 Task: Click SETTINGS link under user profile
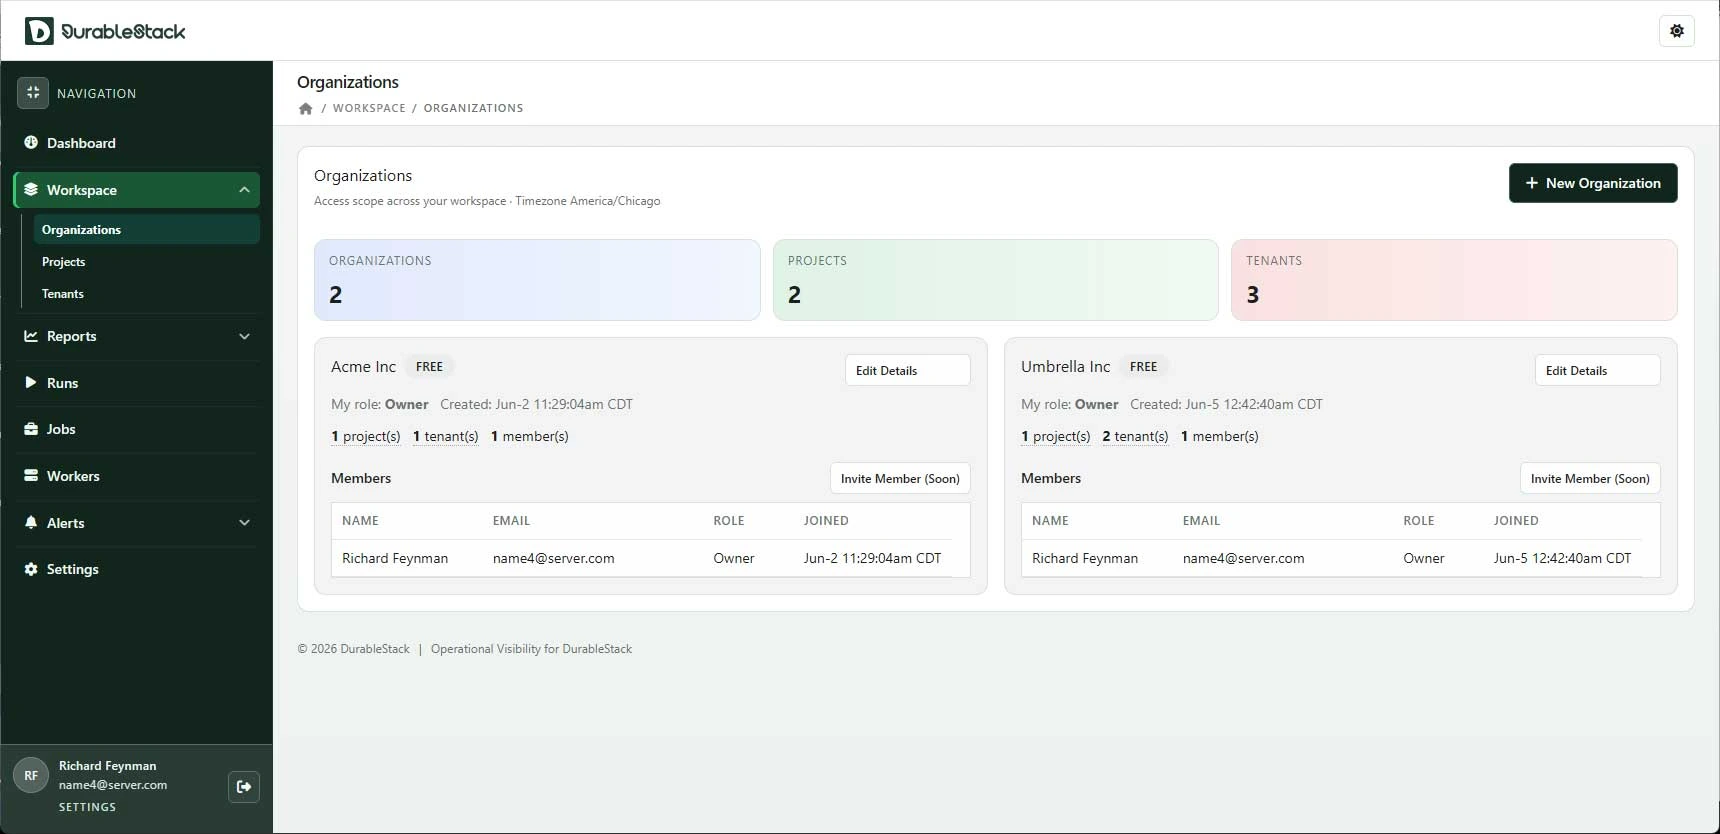(x=87, y=807)
